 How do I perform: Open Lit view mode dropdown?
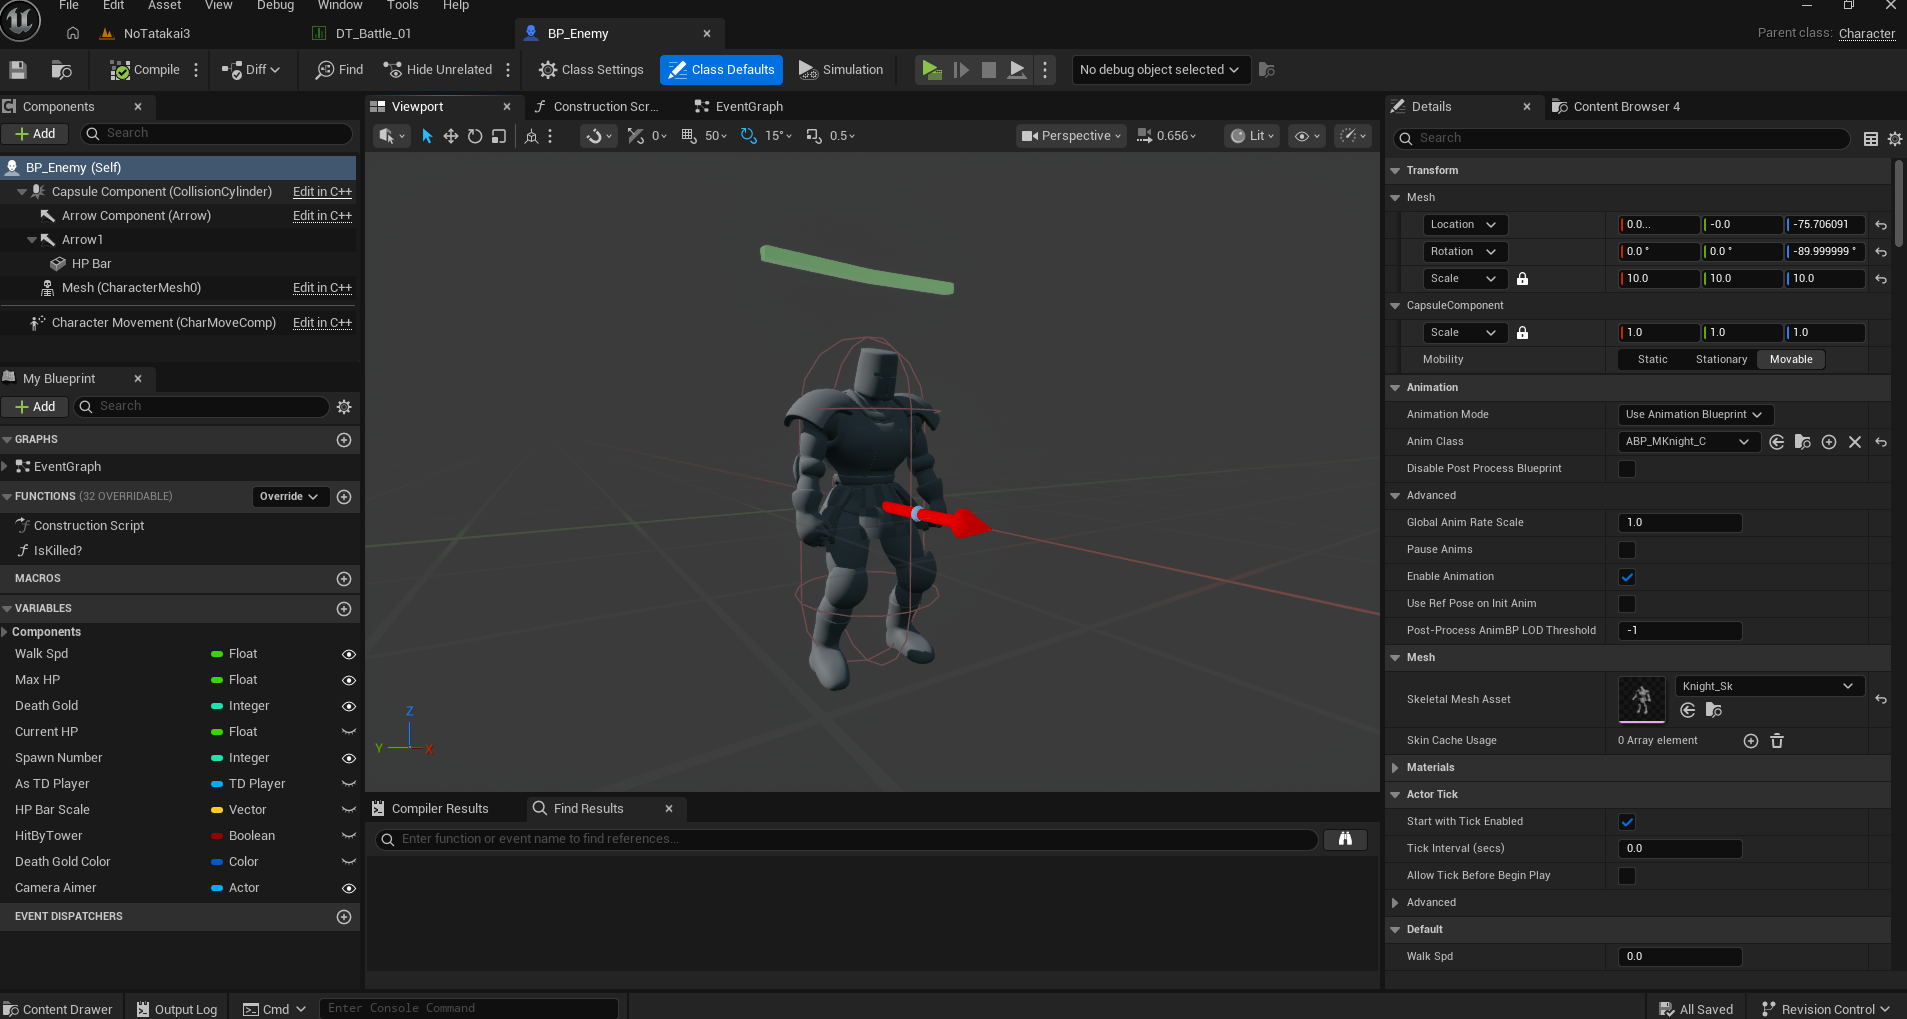[1252, 136]
